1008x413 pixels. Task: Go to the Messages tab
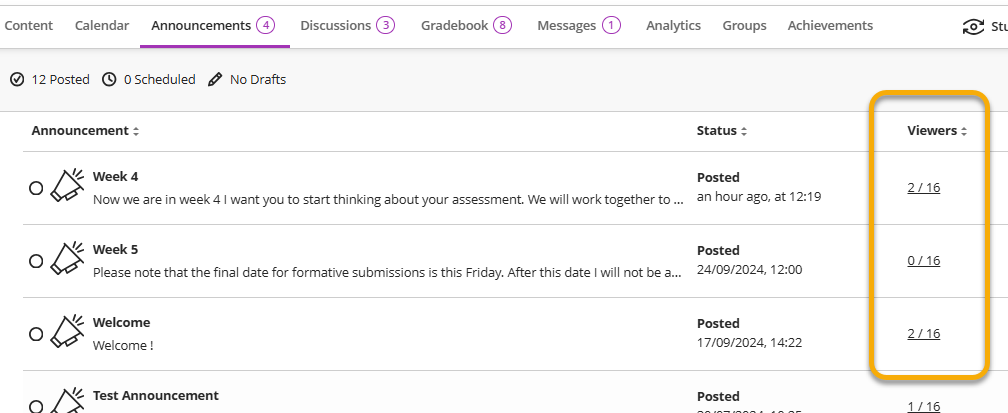pyautogui.click(x=578, y=26)
